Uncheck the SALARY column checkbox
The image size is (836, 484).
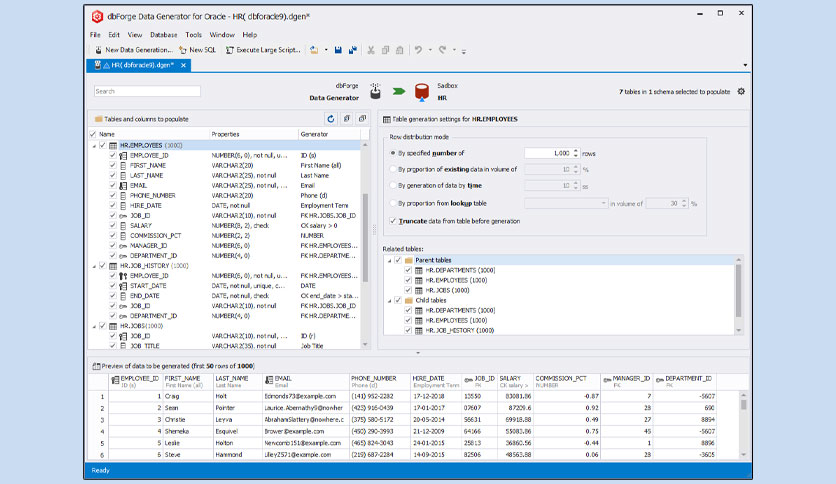(x=112, y=225)
